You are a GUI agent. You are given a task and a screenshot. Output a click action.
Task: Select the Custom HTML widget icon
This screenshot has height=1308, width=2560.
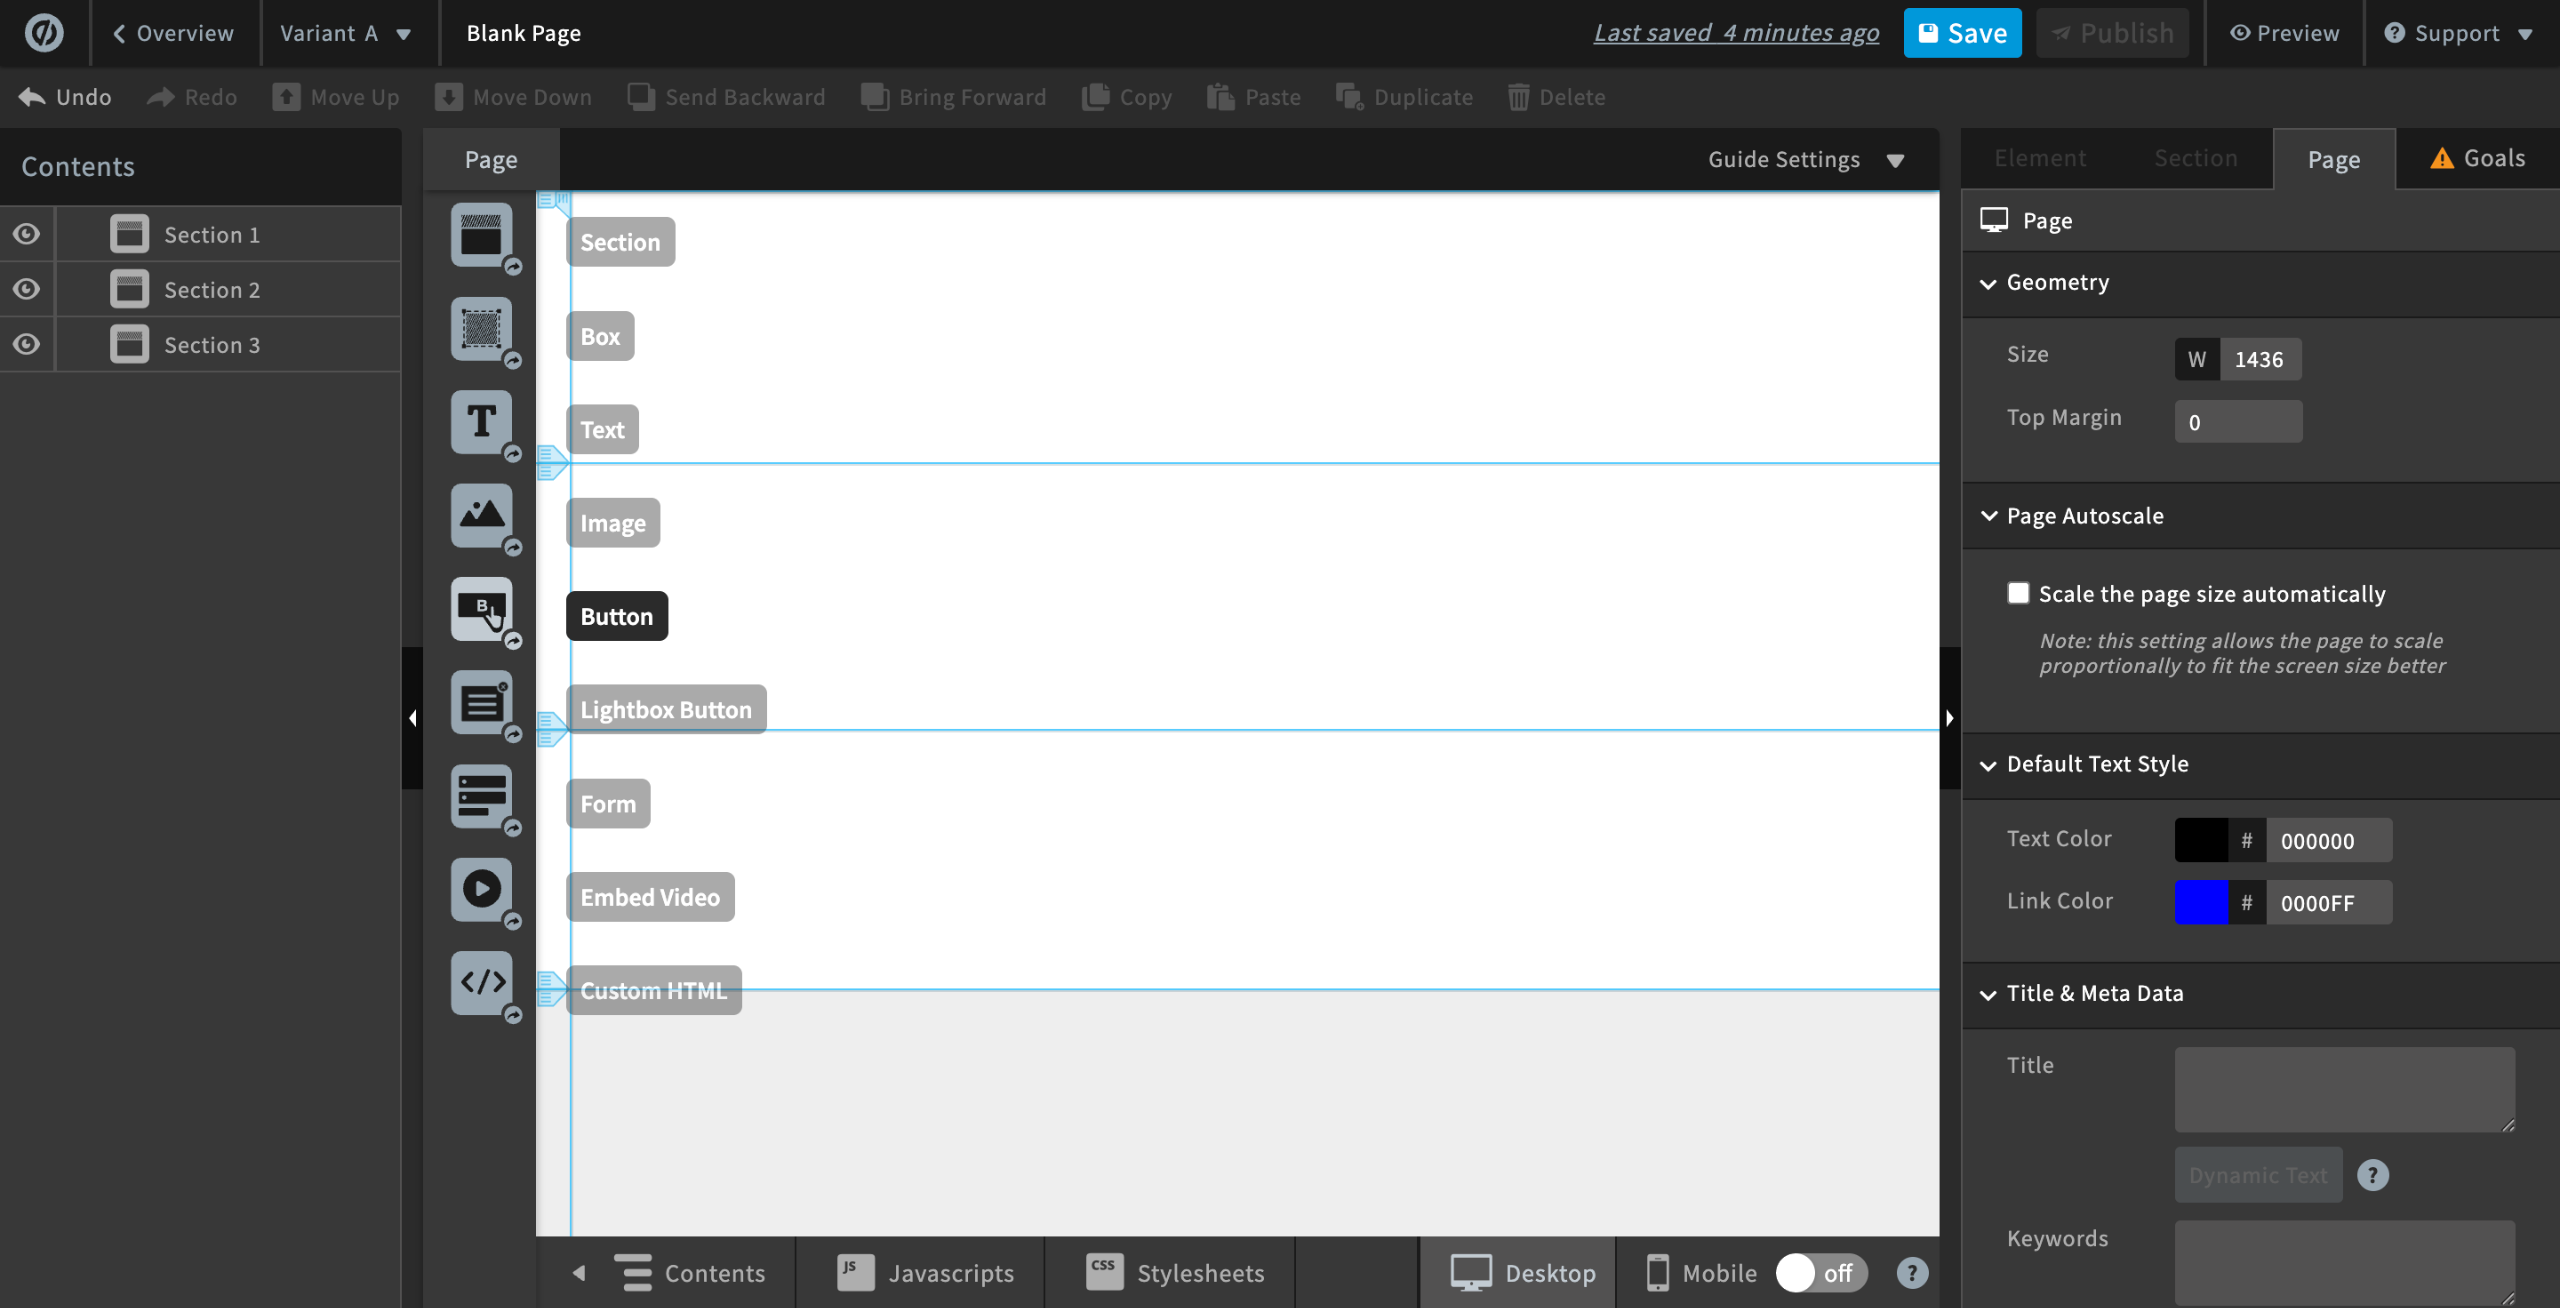[481, 982]
